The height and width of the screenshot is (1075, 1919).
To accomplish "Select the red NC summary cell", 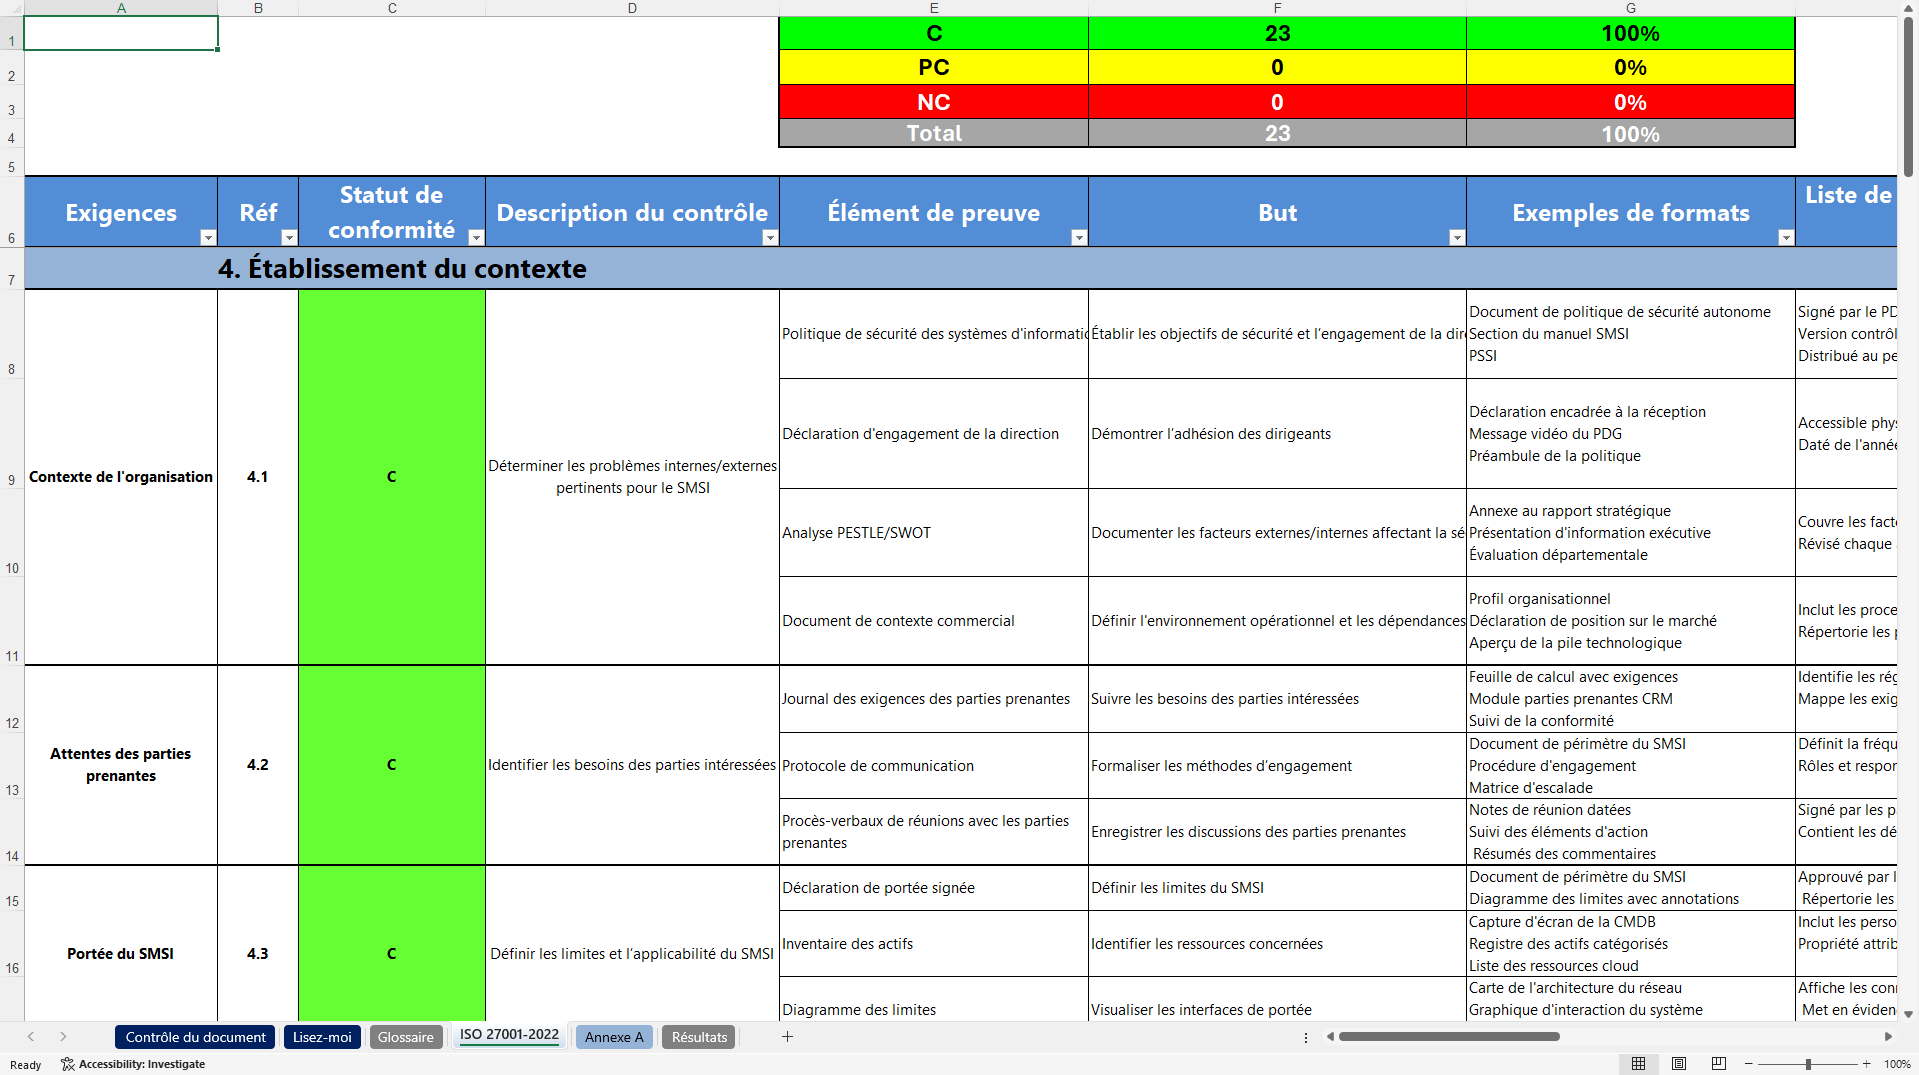I will [934, 102].
